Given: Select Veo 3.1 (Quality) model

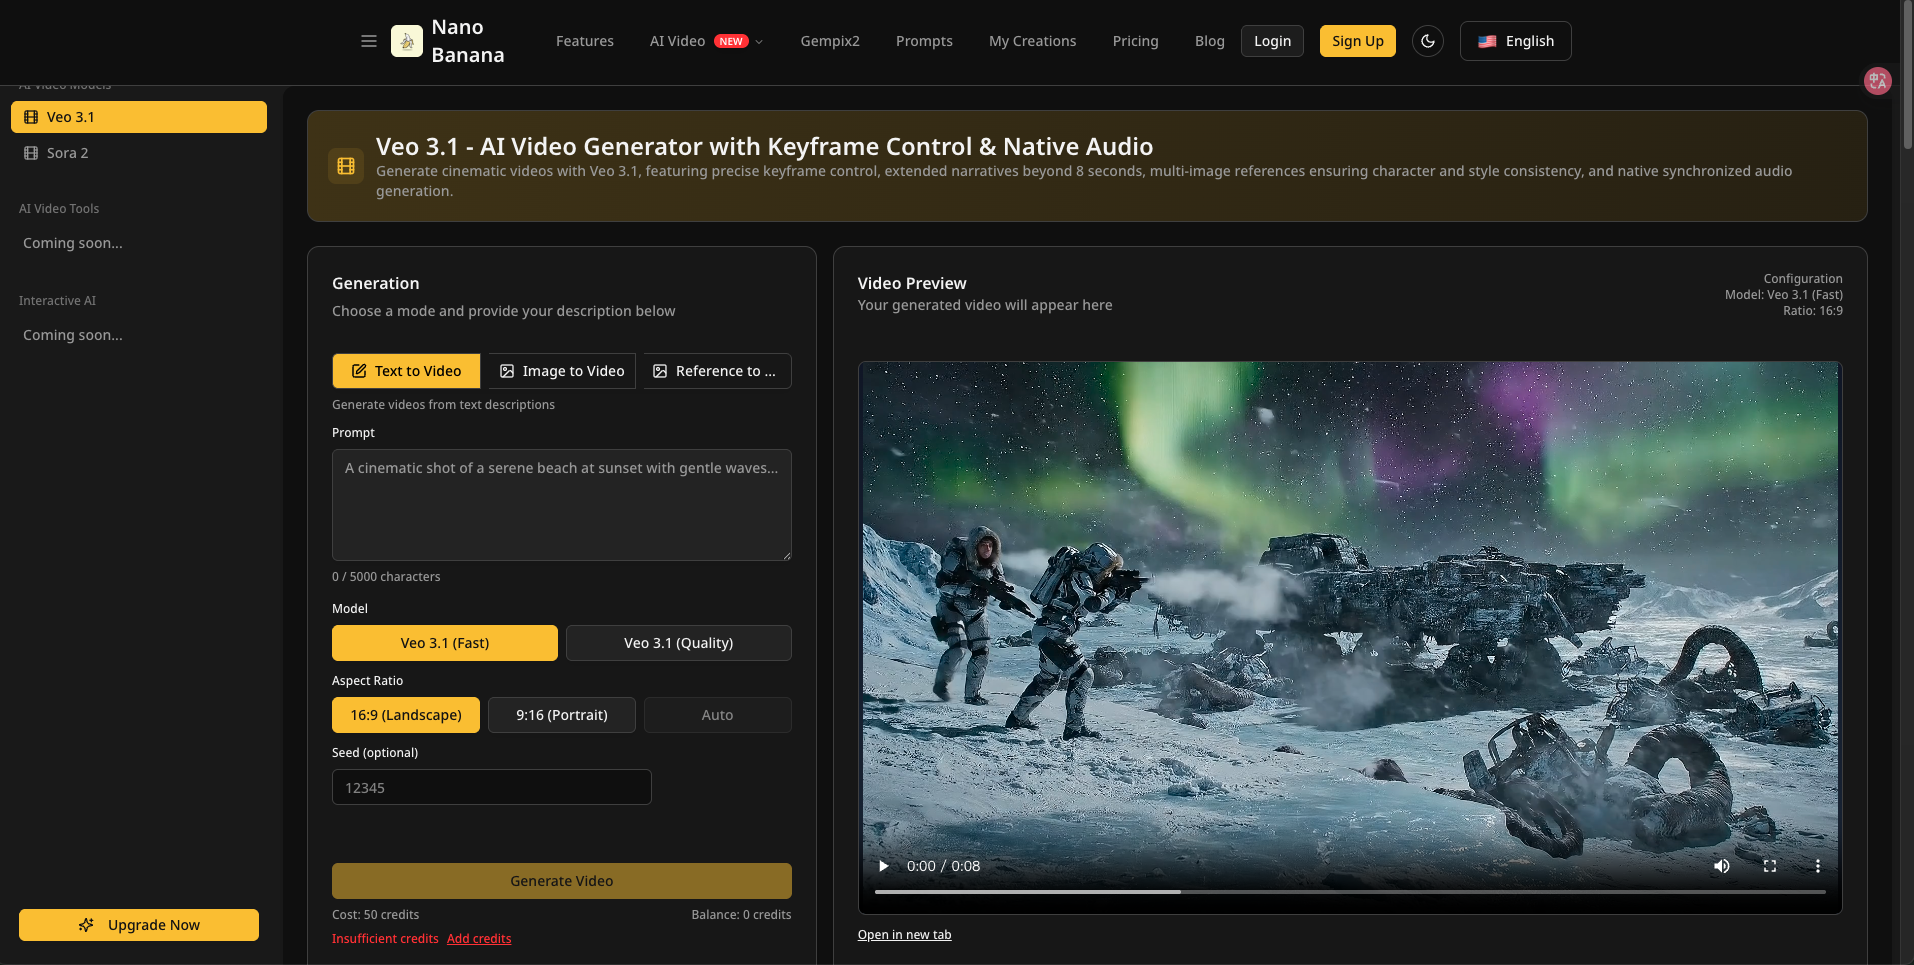Looking at the screenshot, I should (678, 643).
